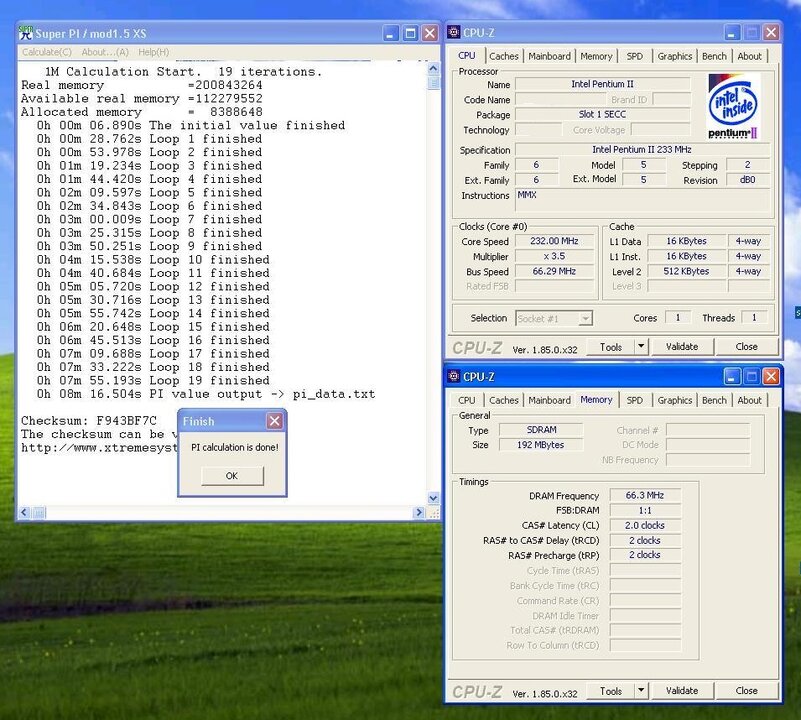Click Super PI vertical scrollbar up arrow

[x=433, y=68]
